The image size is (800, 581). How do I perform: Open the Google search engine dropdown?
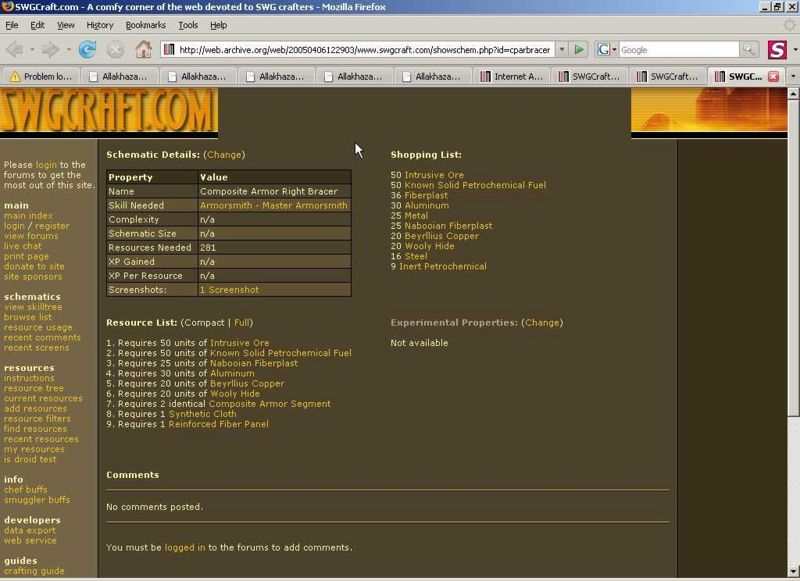coord(607,49)
